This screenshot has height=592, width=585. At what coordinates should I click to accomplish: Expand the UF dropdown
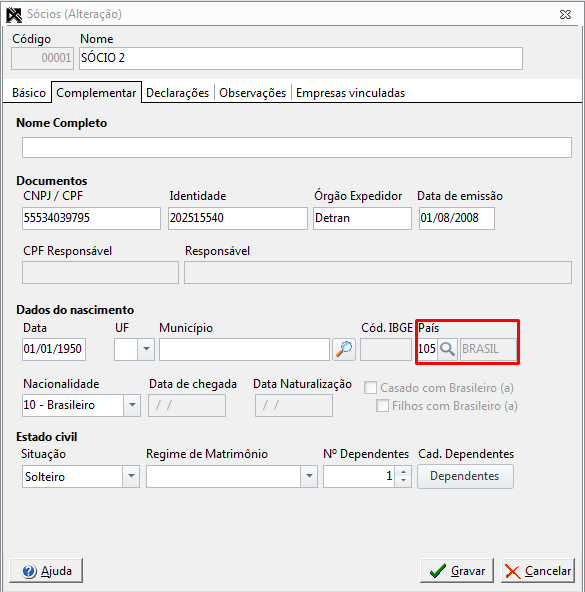click(x=146, y=349)
